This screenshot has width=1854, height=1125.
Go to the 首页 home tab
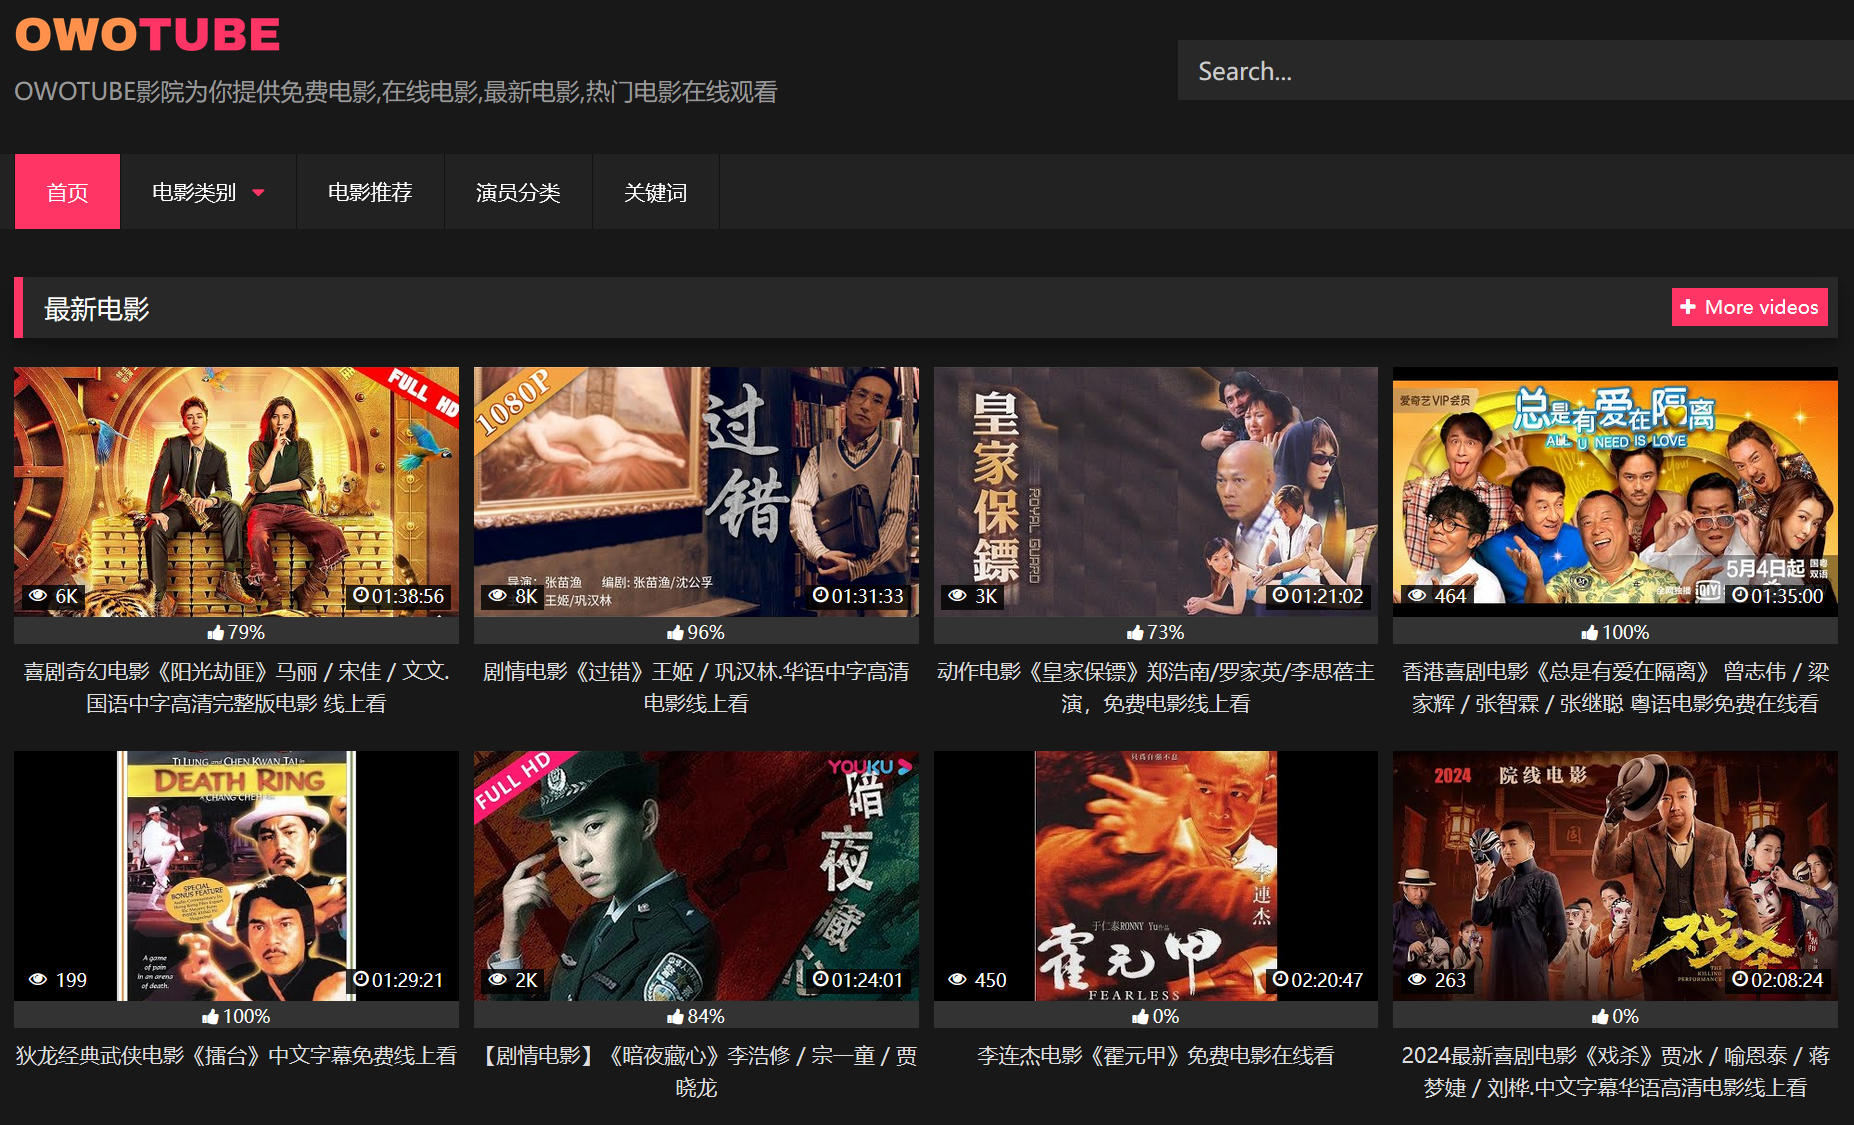pos(67,192)
